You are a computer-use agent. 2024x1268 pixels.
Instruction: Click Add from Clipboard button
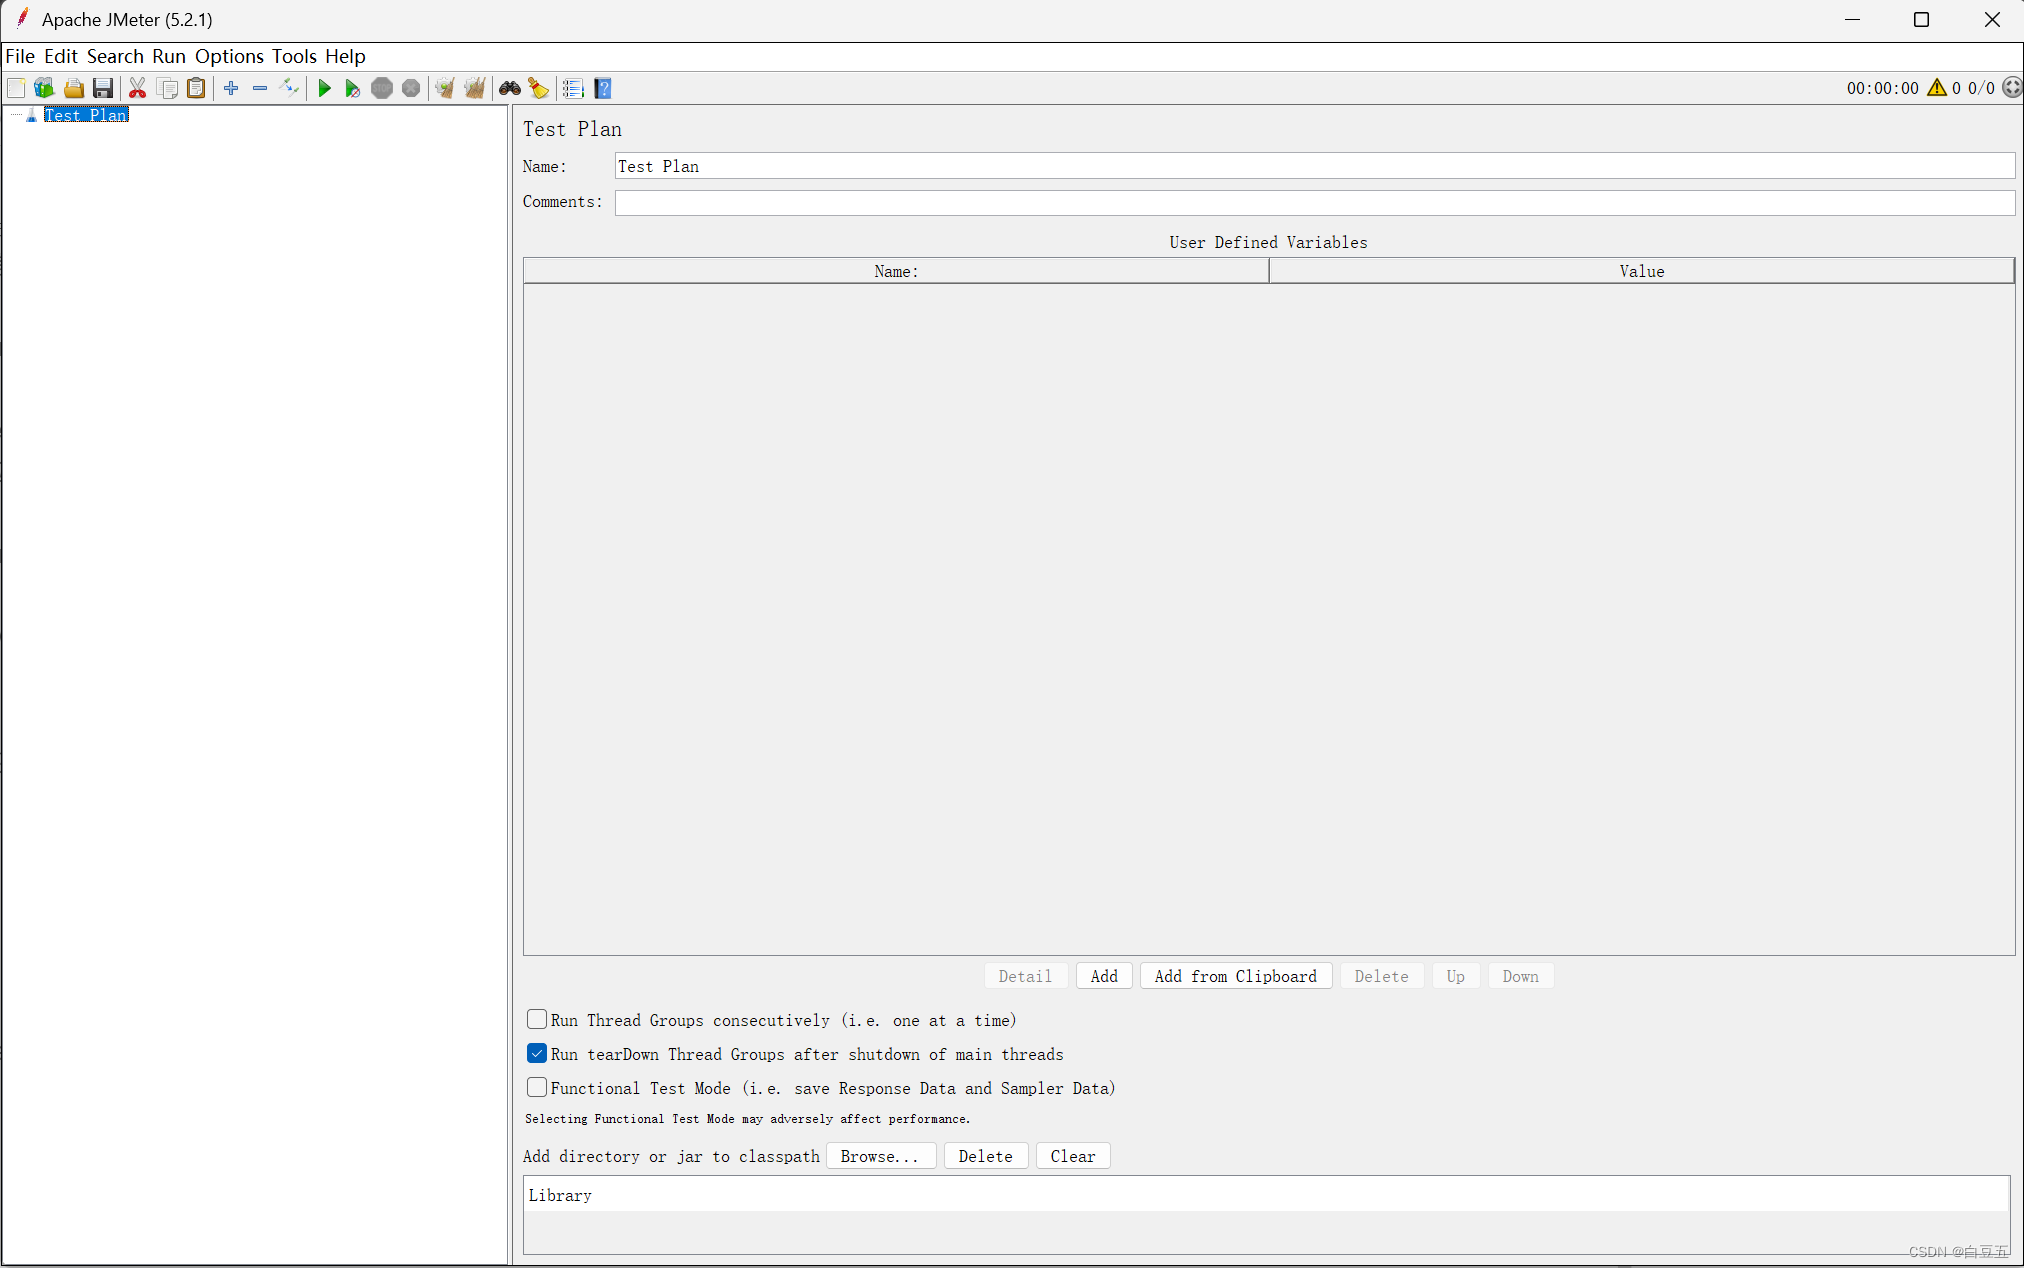click(1236, 976)
